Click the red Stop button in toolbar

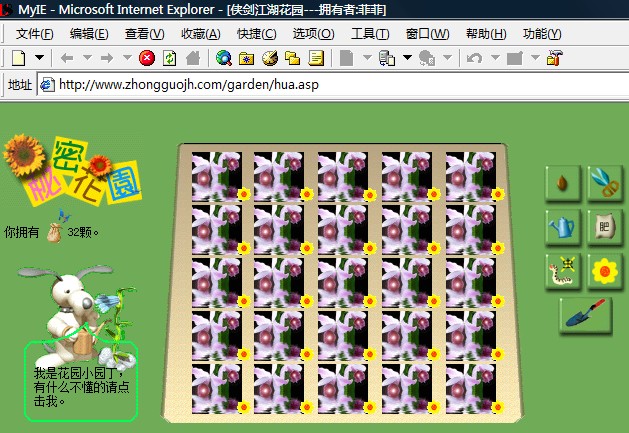(x=147, y=58)
